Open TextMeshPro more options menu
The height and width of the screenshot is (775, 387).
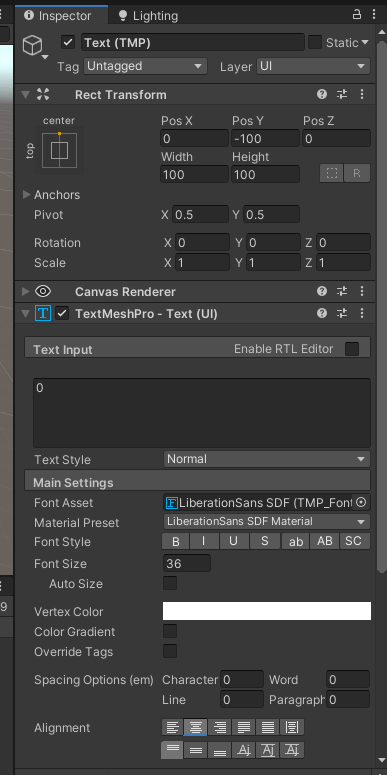(362, 313)
